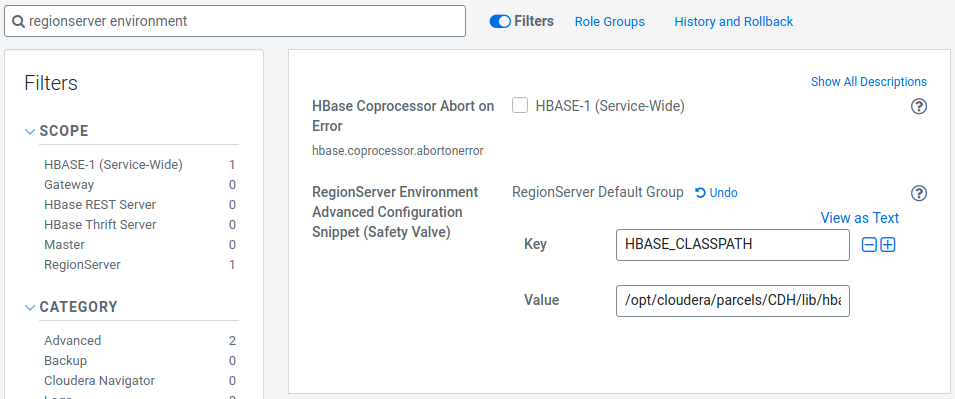The width and height of the screenshot is (955, 399).
Task: Collapse the CATEGORY filter section
Action: pyautogui.click(x=30, y=308)
